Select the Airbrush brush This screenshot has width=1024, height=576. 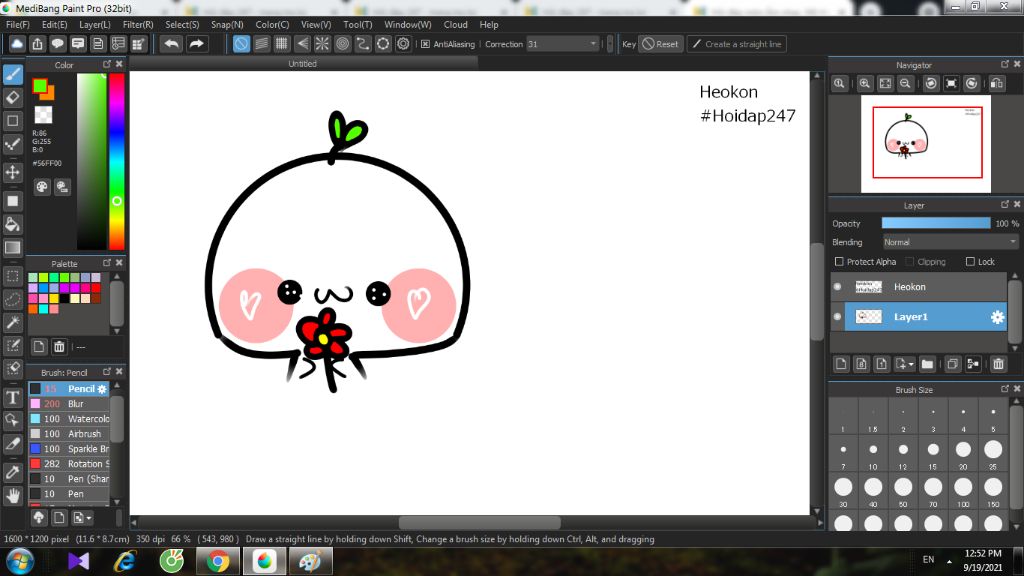point(69,434)
